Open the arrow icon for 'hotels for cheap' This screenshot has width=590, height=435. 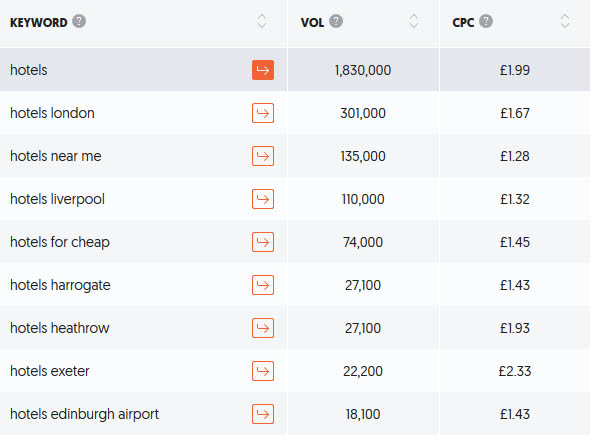263,242
